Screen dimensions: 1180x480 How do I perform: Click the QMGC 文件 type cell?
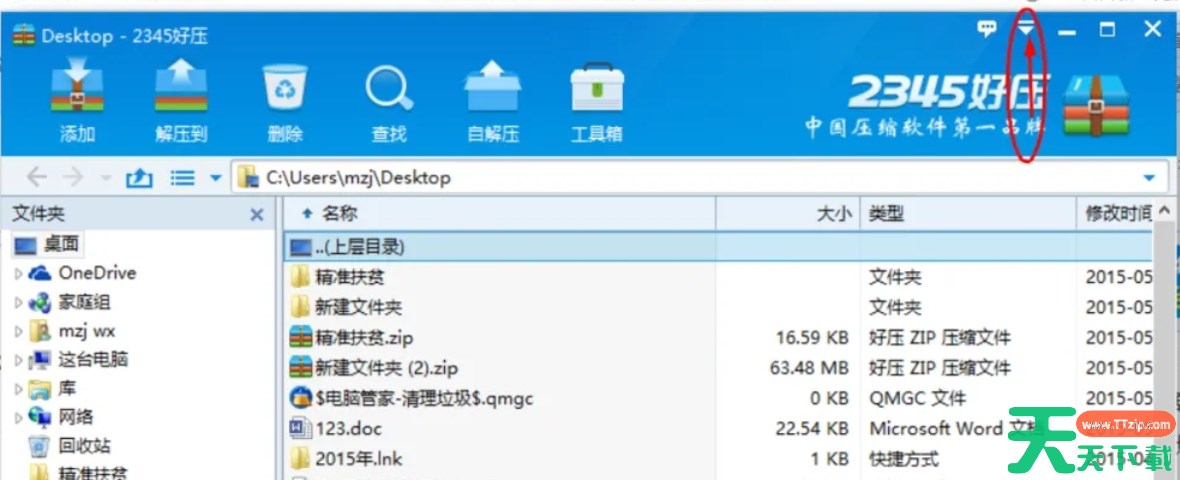pyautogui.click(x=917, y=398)
